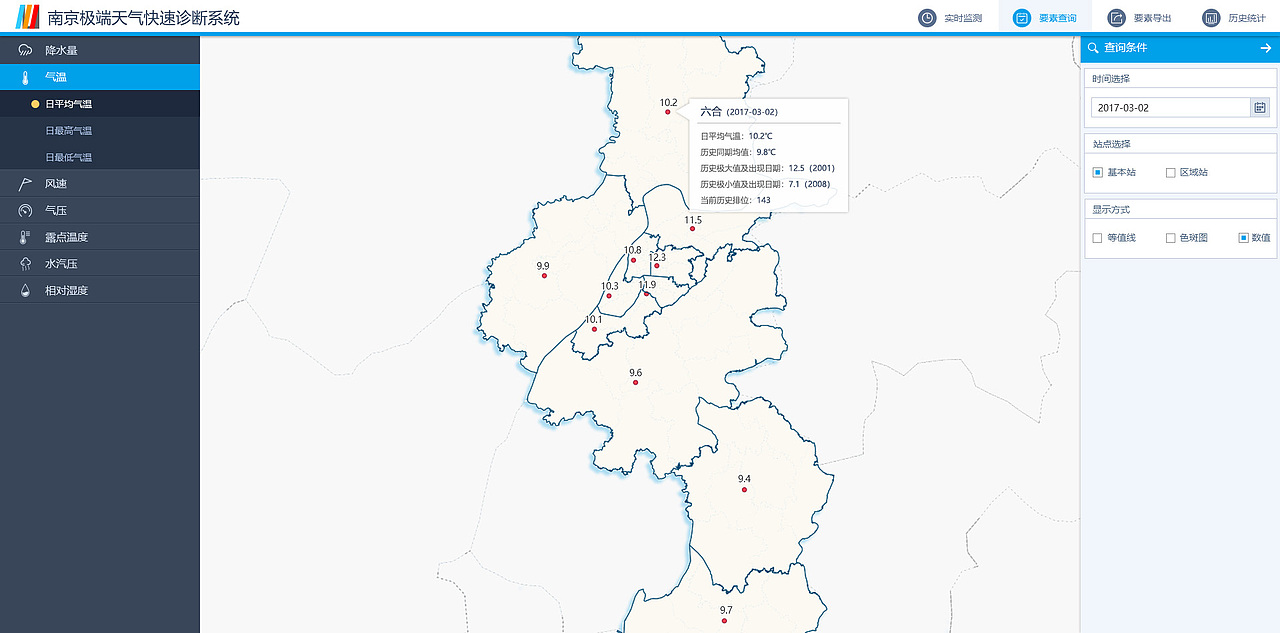Click the 历史统计 statistics icon
This screenshot has width=1280, height=633.
1211,18
